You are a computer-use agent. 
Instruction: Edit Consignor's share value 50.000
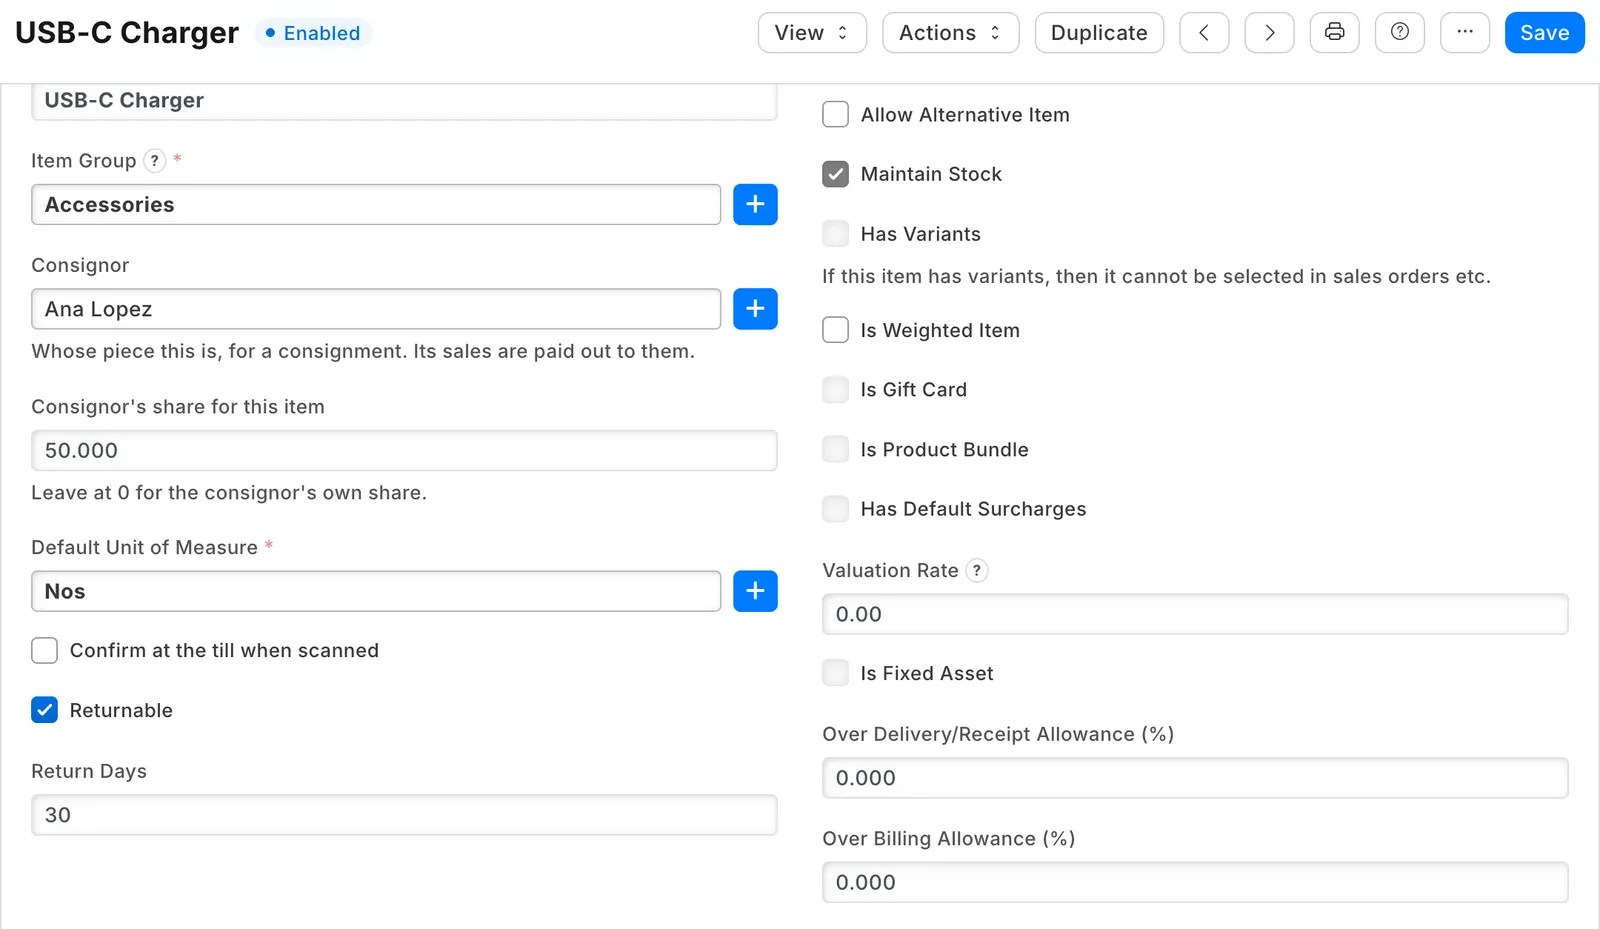[x=404, y=450]
